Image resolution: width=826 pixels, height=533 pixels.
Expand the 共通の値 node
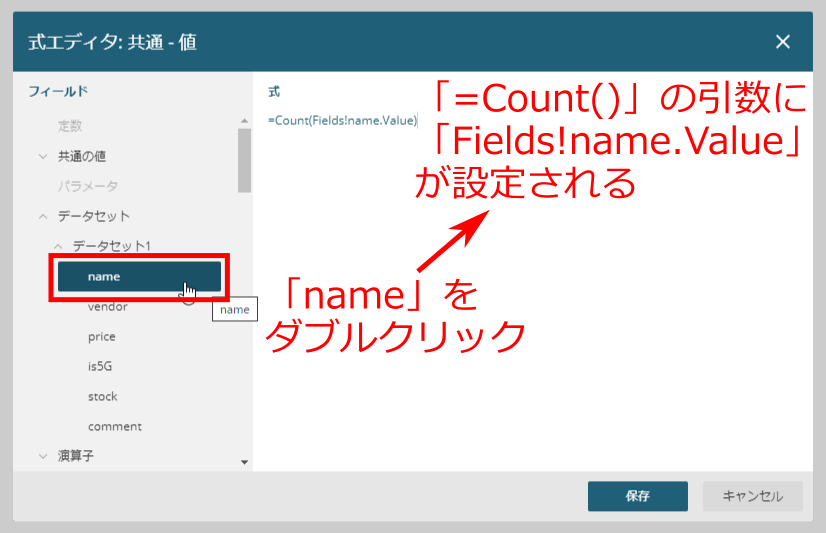pyautogui.click(x=43, y=156)
